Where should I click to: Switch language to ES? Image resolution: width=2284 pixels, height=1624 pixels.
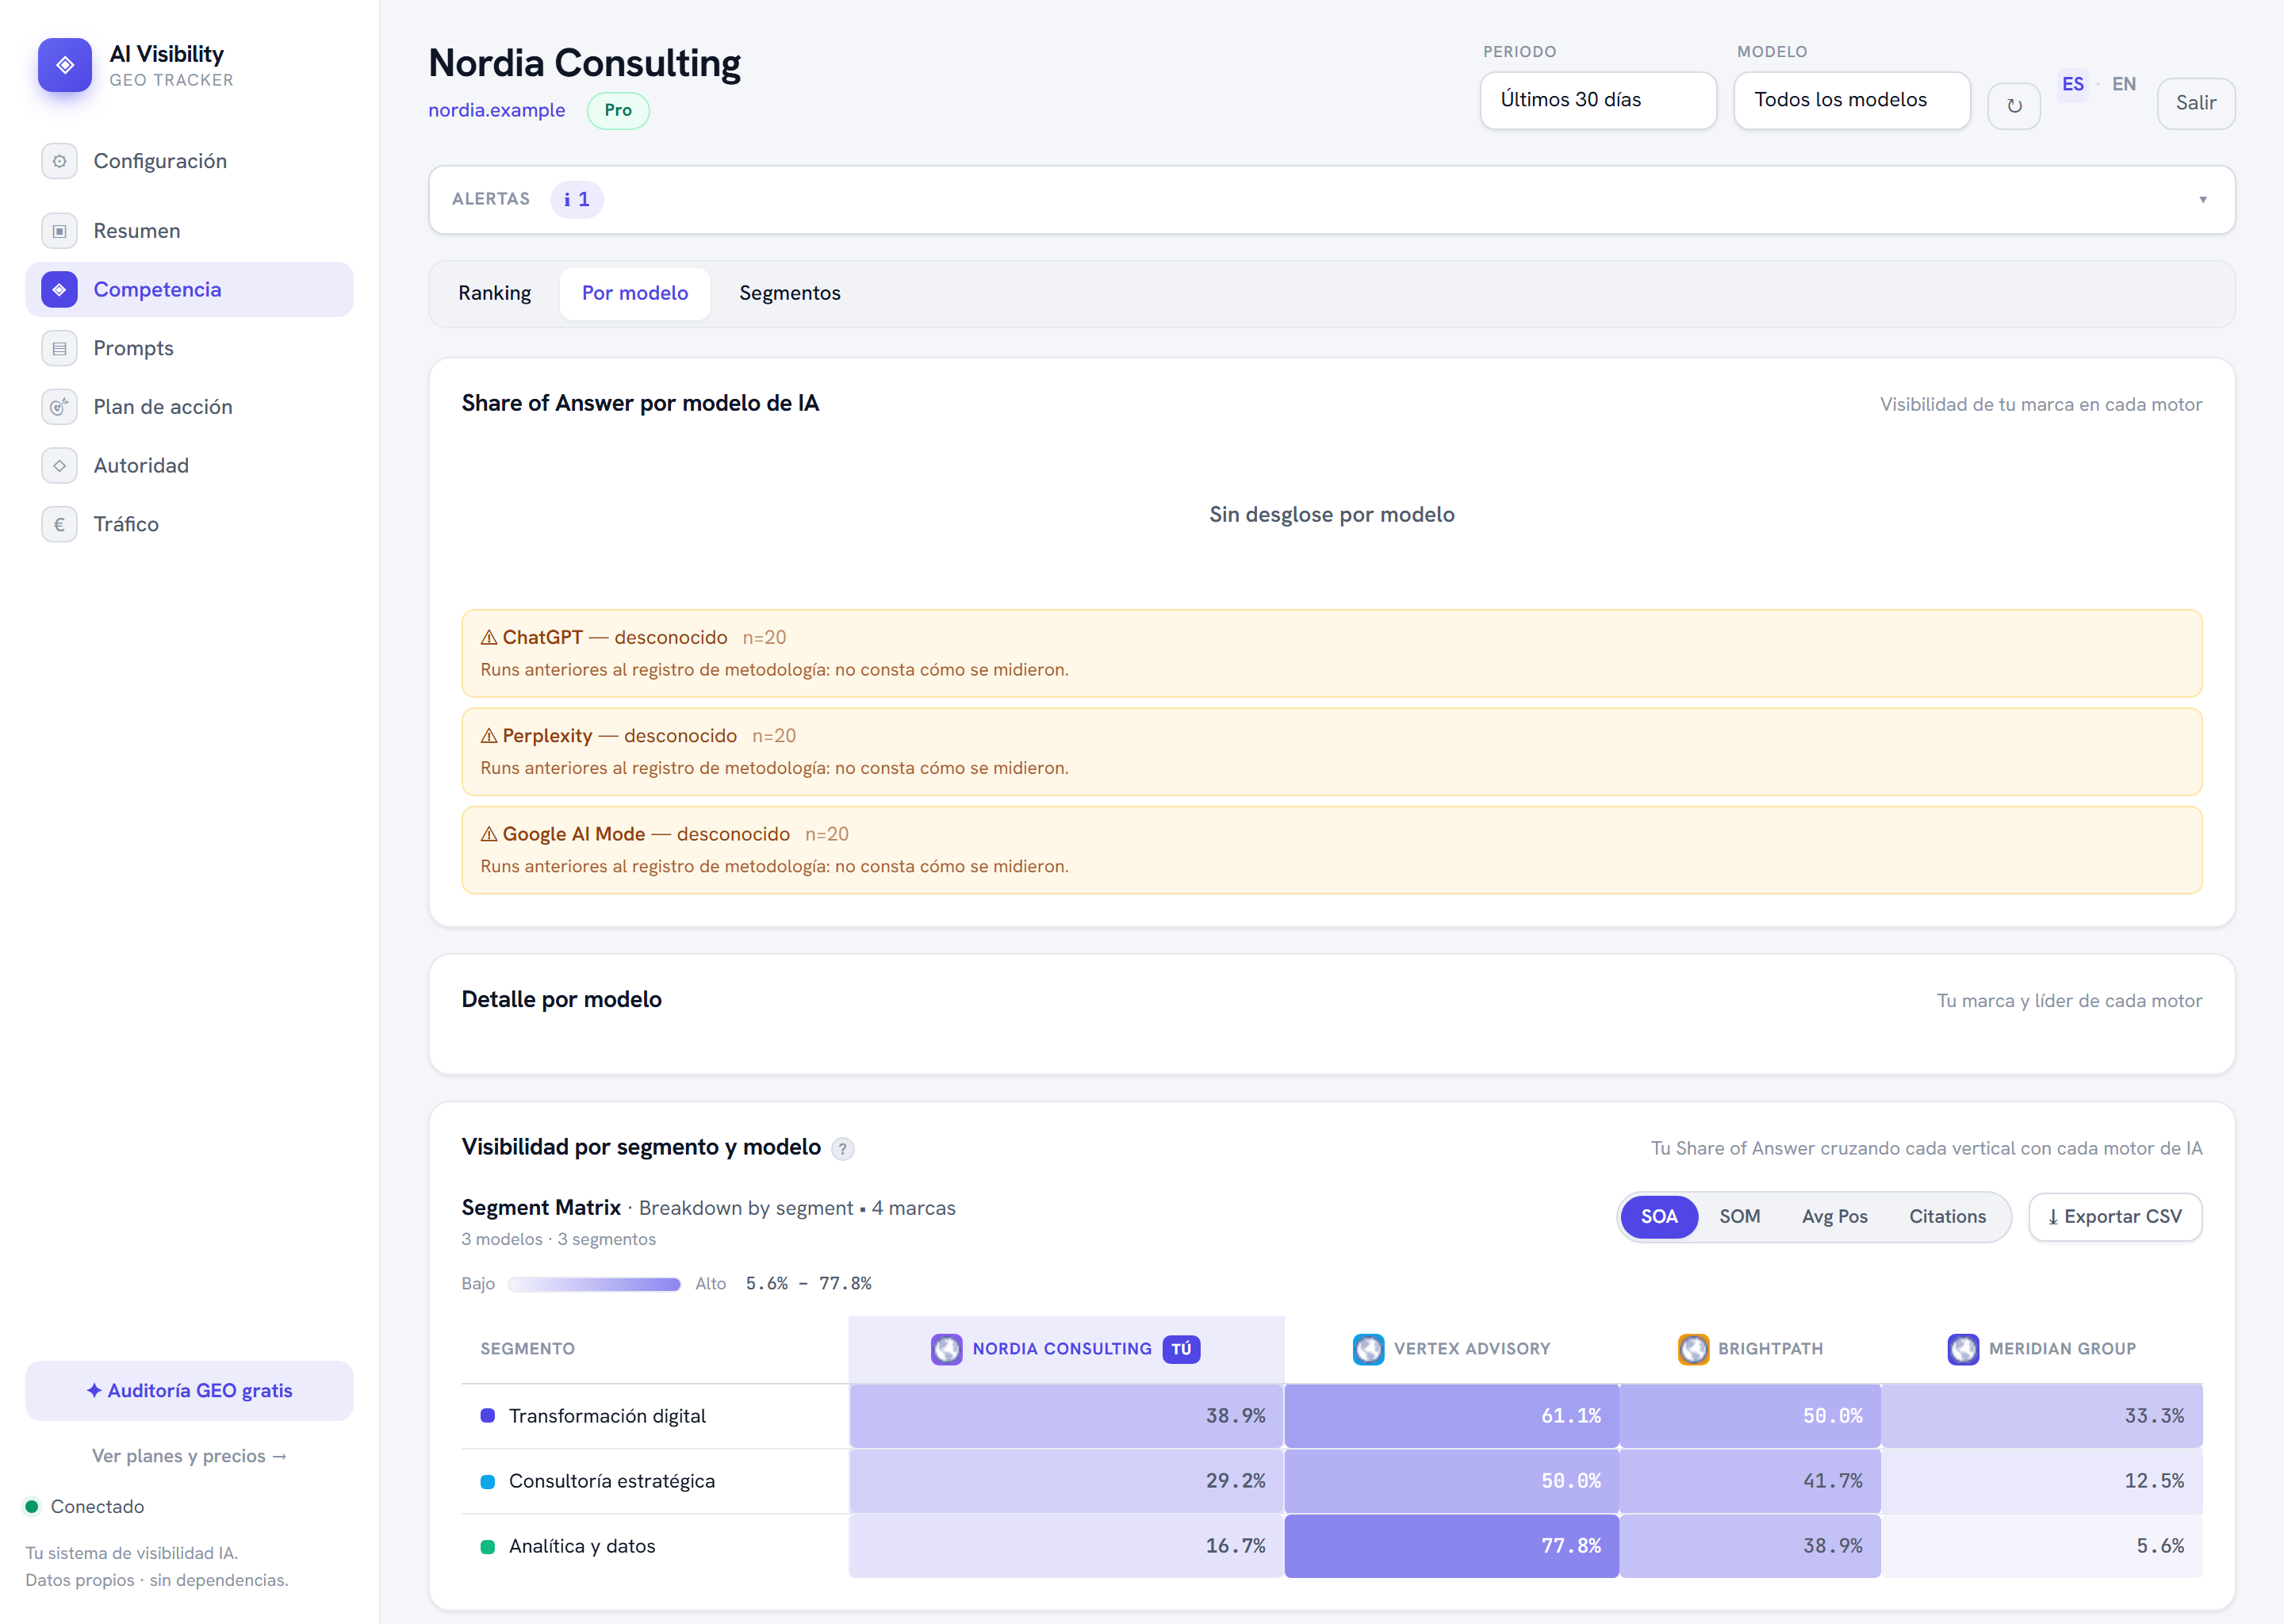[2073, 84]
